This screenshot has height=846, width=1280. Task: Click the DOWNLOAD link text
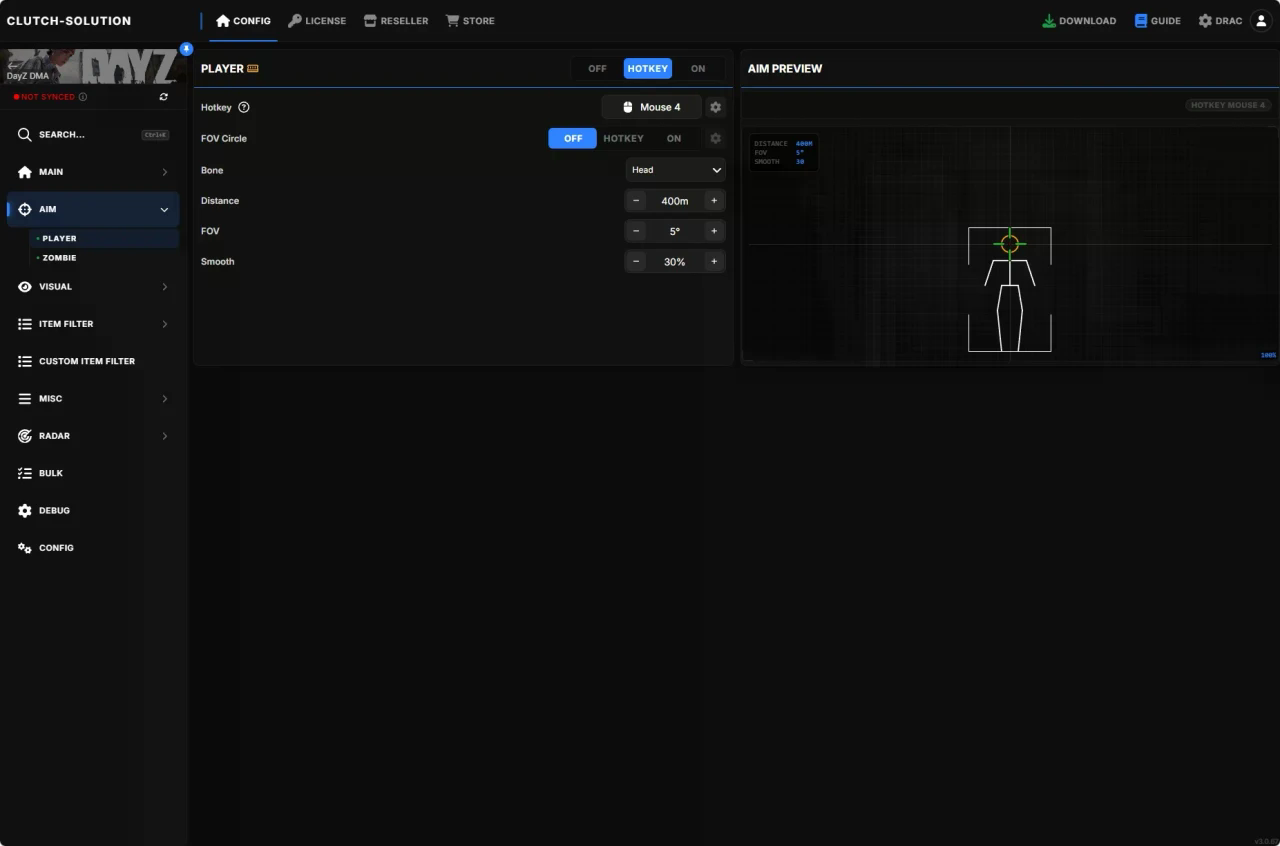[1087, 21]
